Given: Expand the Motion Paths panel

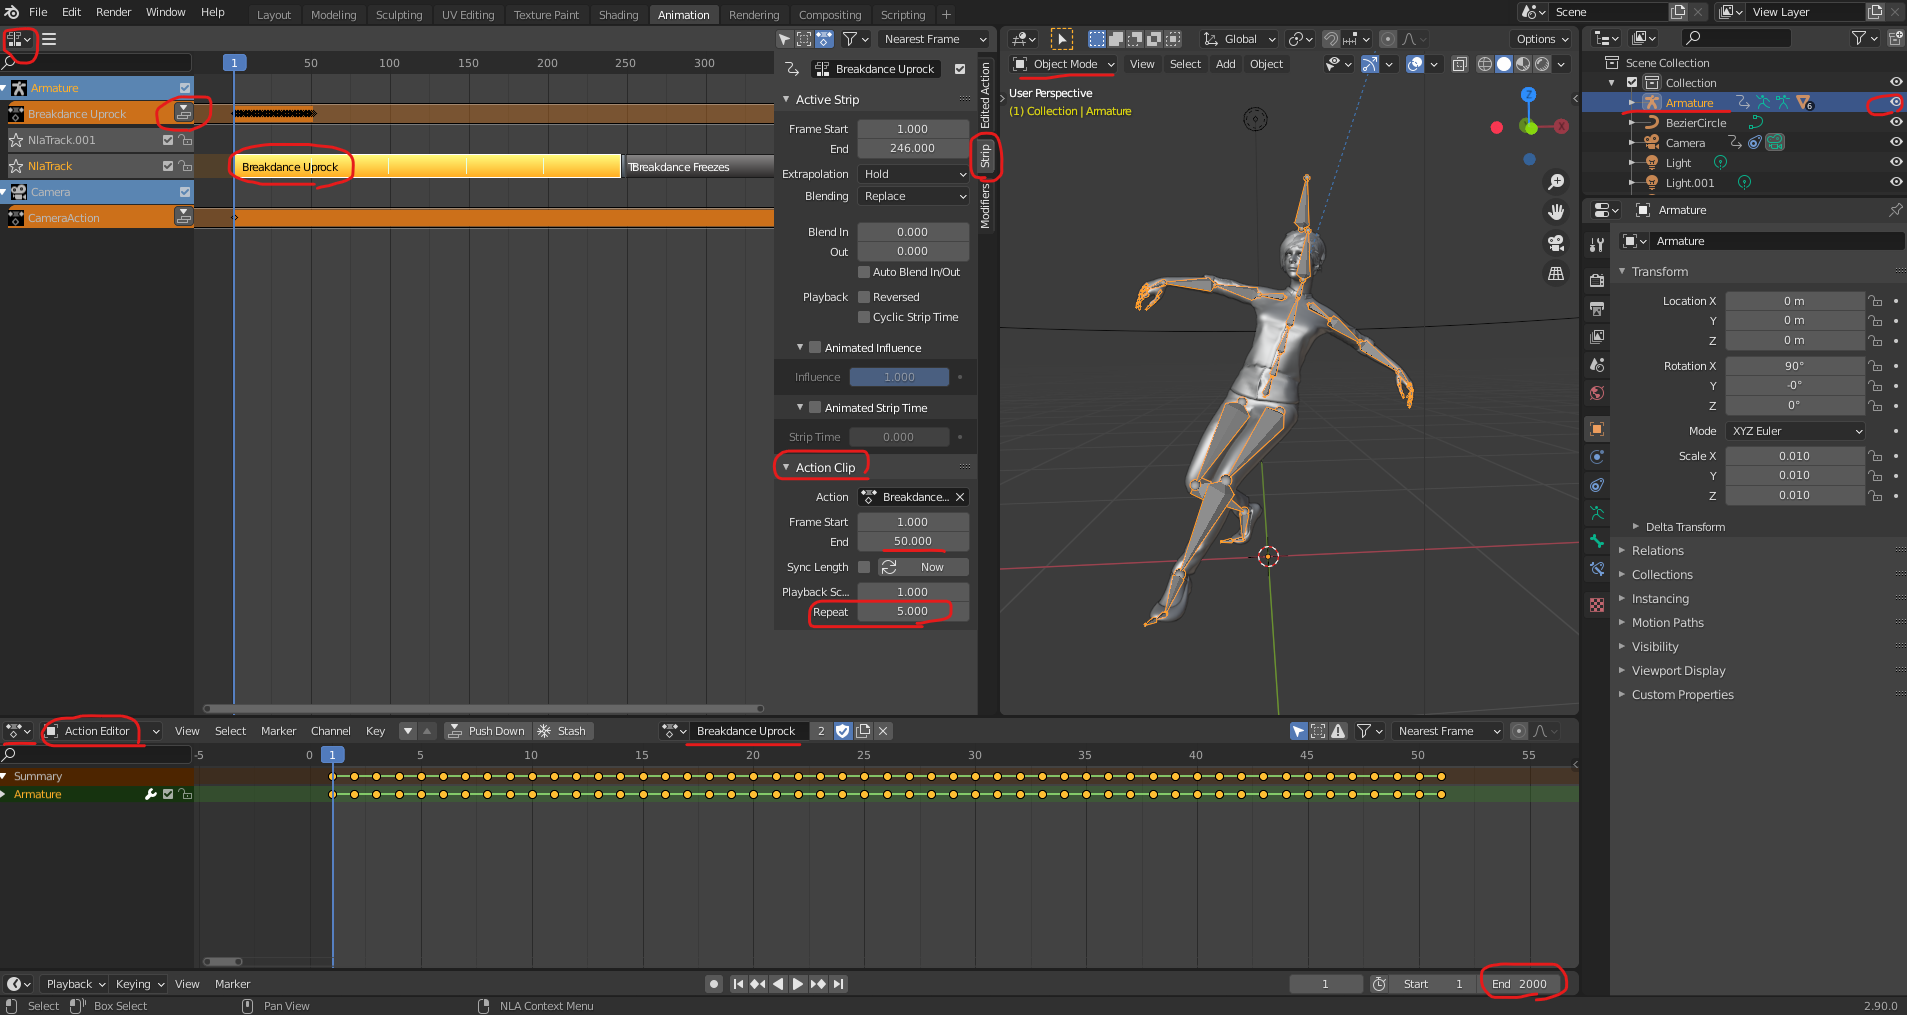Looking at the screenshot, I should coord(1667,623).
